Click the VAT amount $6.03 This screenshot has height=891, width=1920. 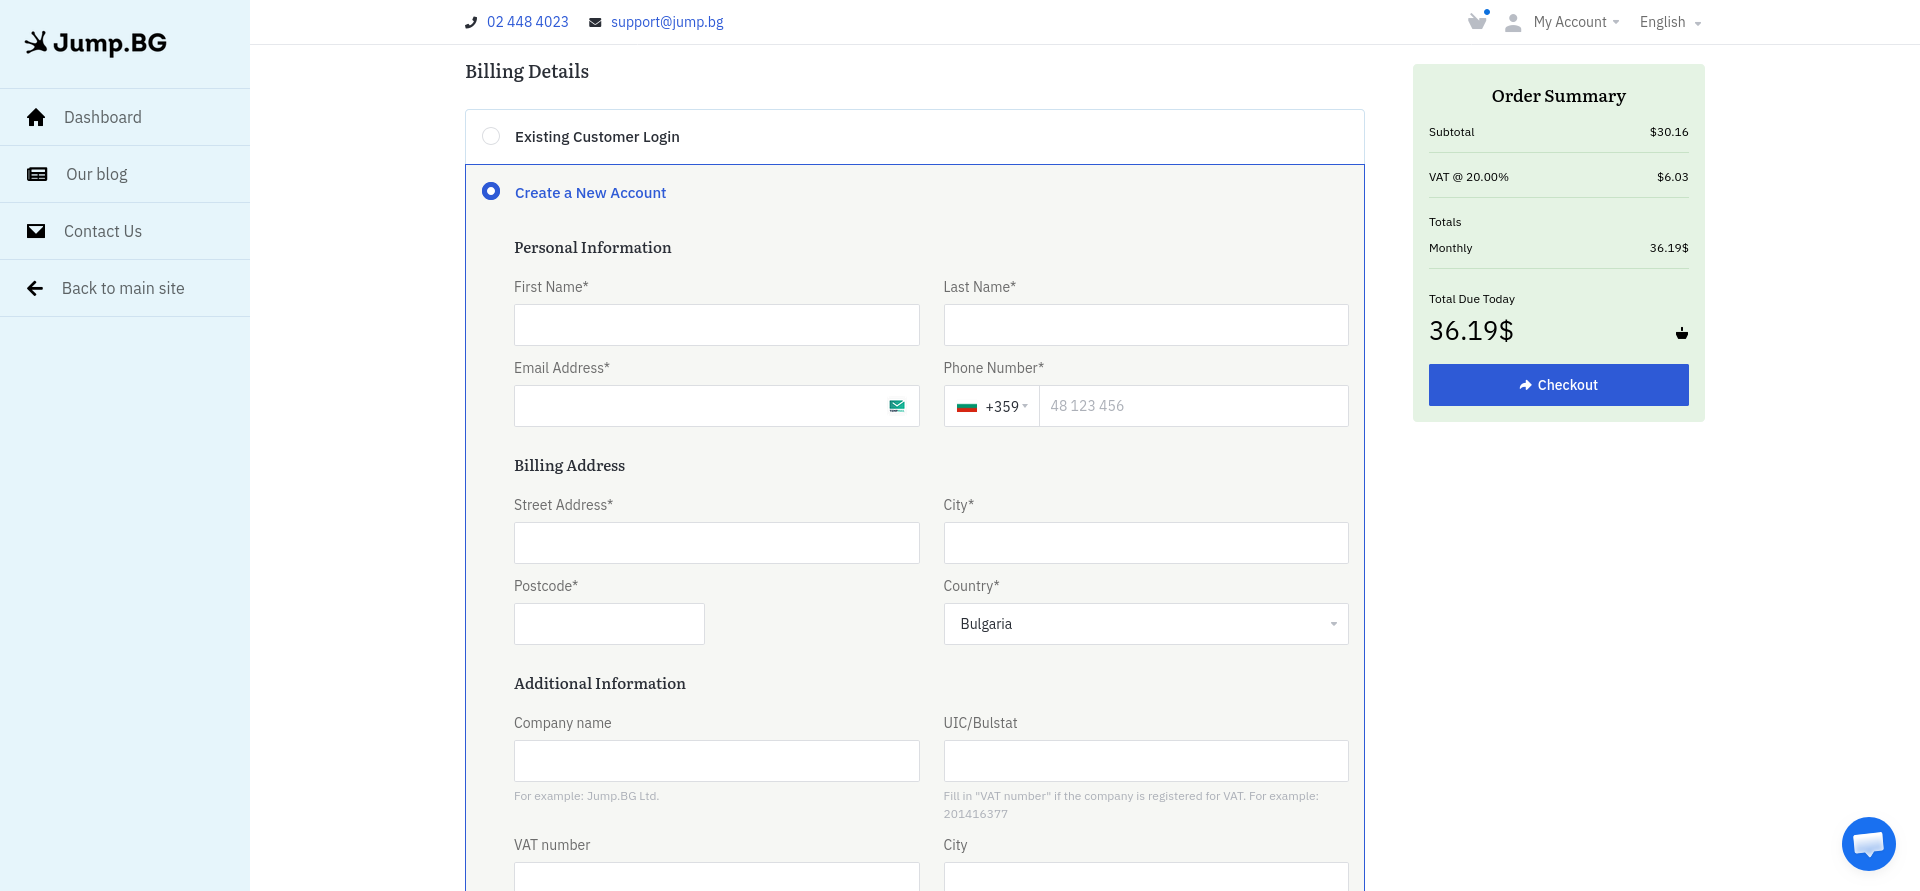coord(1672,177)
